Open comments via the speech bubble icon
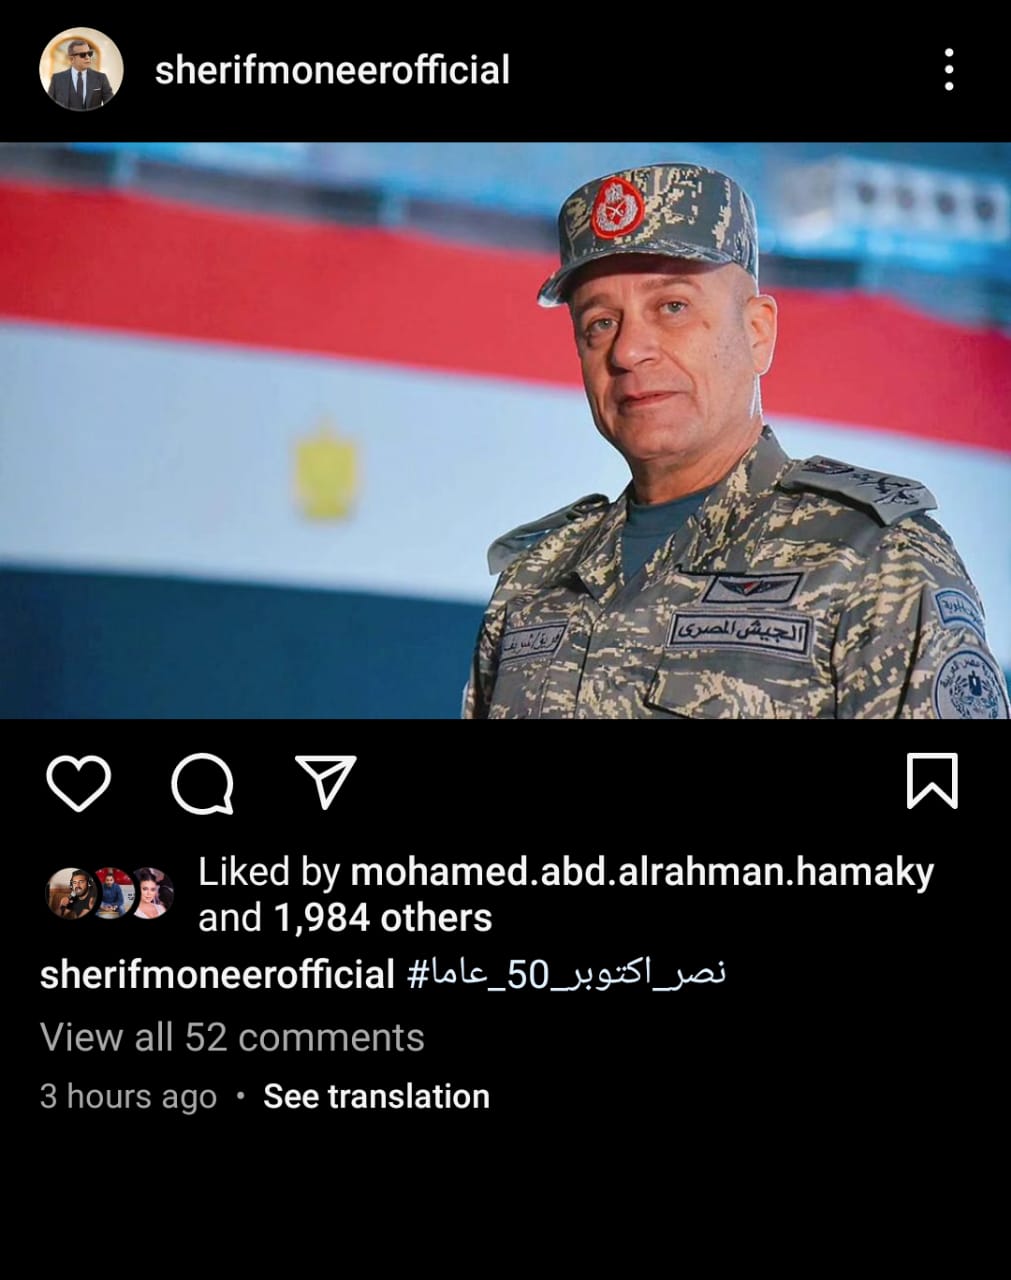 click(203, 783)
